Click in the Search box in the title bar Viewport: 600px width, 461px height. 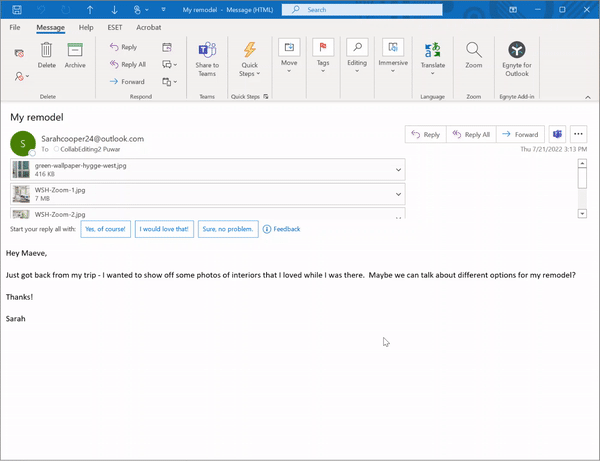tap(400, 9)
